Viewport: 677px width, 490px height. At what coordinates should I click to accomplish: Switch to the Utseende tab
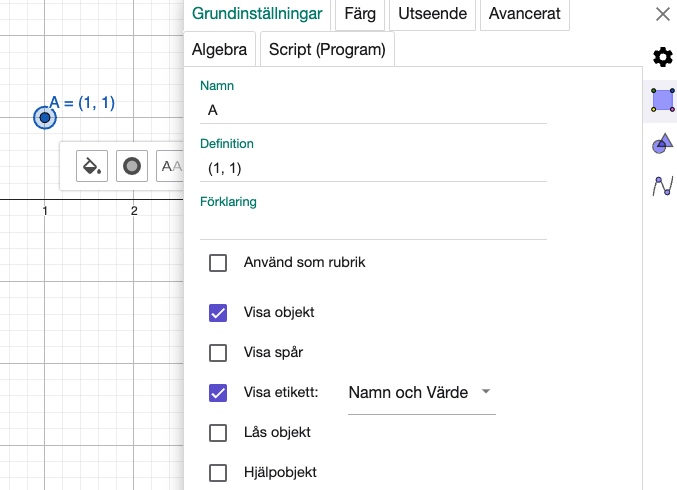pyautogui.click(x=432, y=14)
